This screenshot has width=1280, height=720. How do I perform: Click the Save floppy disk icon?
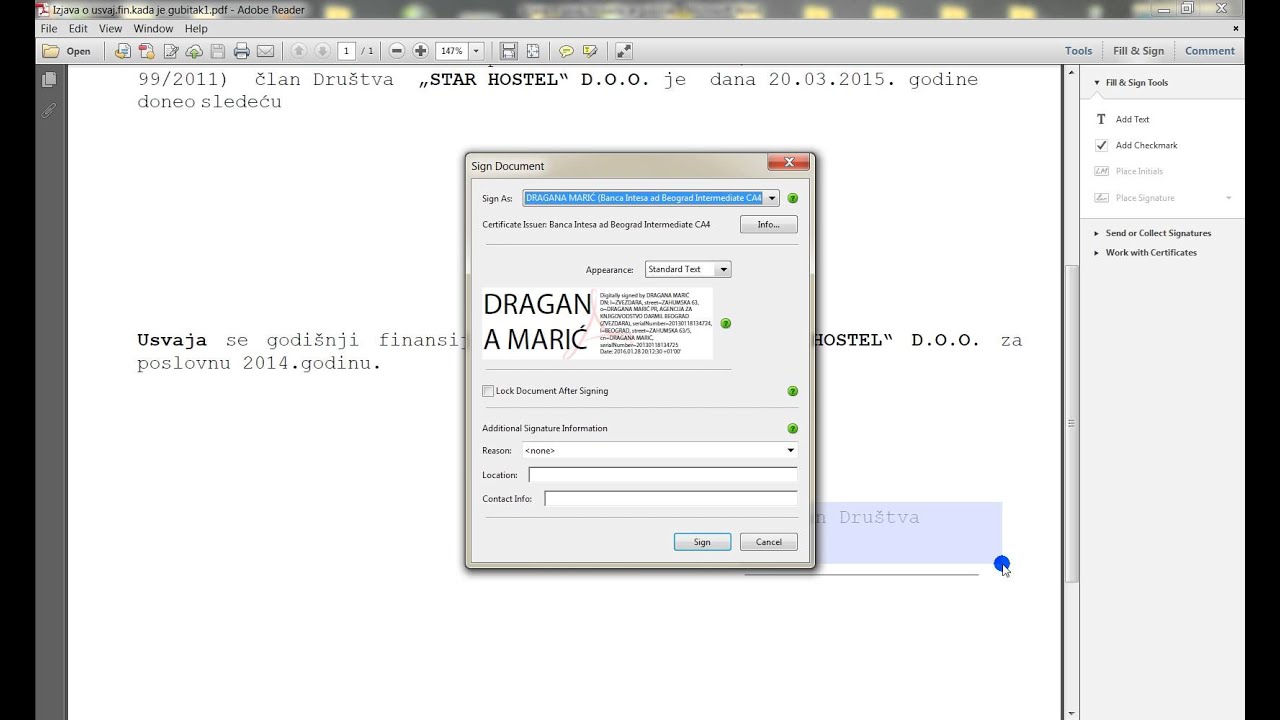[217, 51]
